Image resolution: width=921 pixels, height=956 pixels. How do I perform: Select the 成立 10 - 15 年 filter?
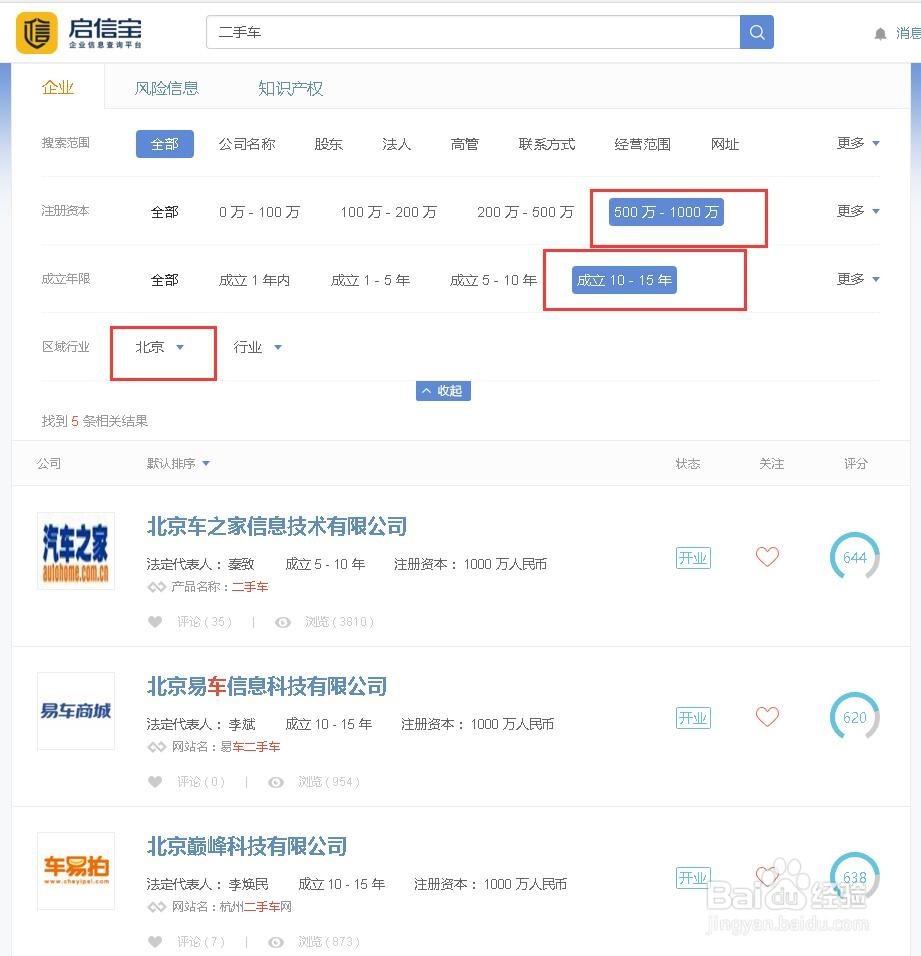624,280
